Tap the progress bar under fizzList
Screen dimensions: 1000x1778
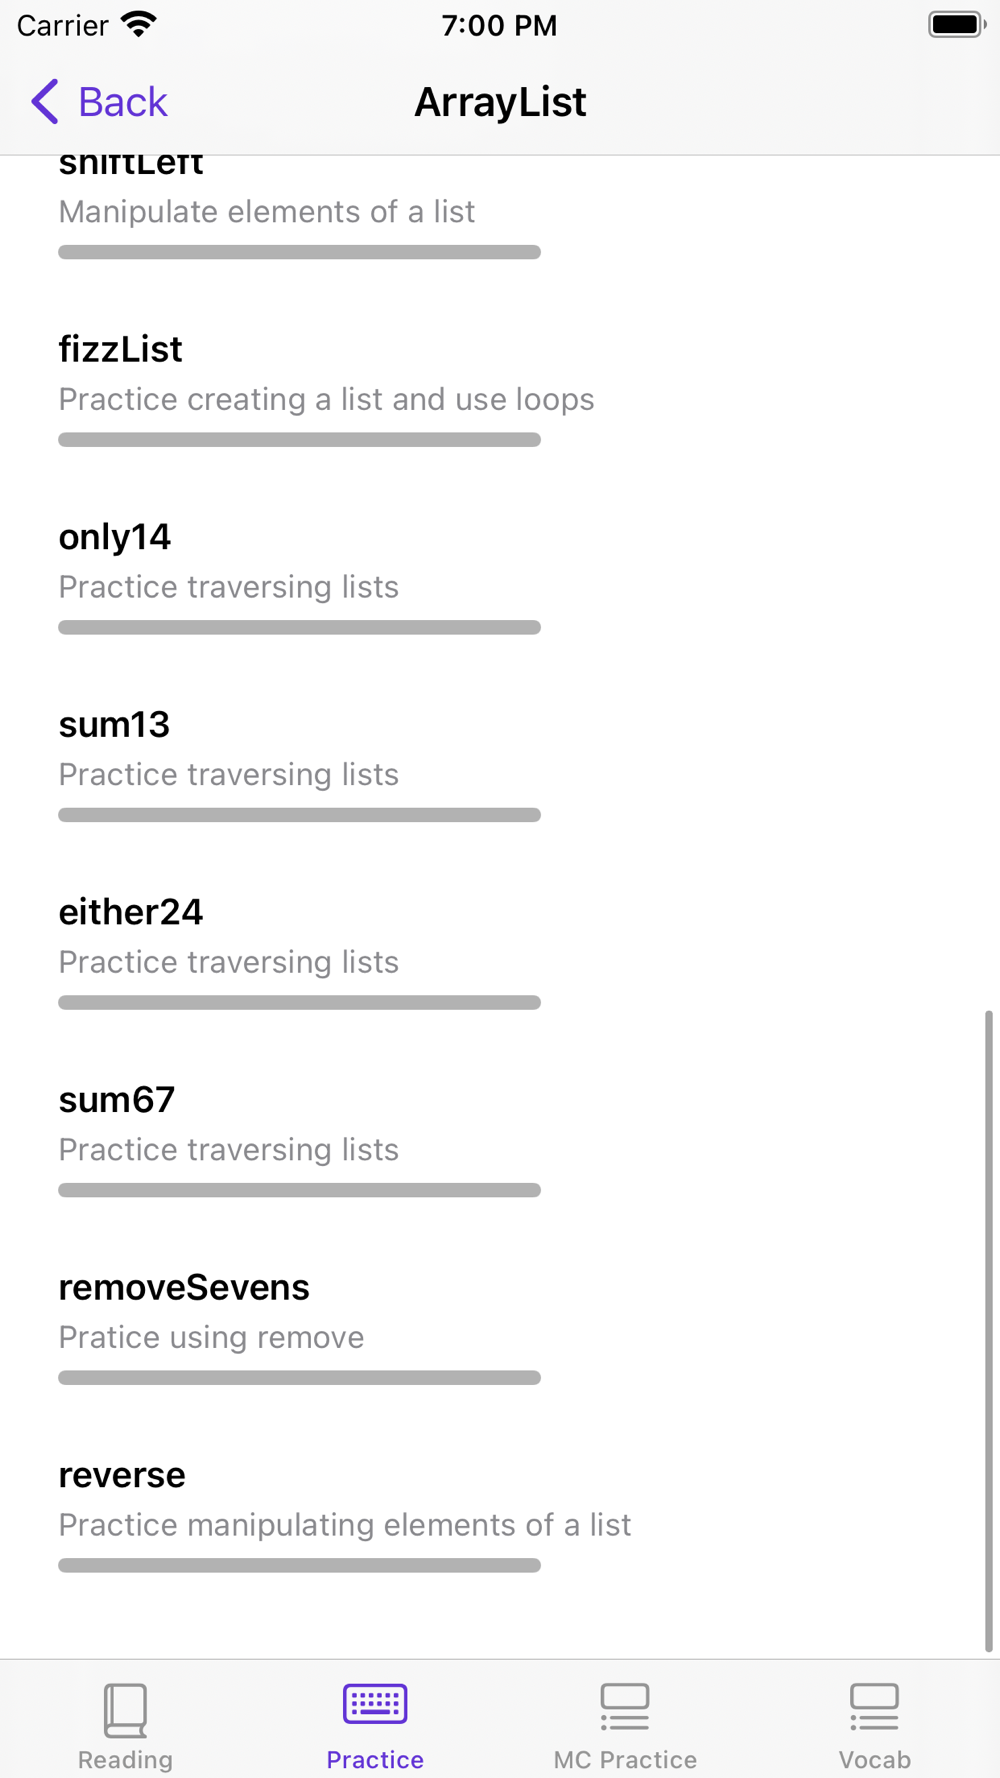pyautogui.click(x=299, y=439)
